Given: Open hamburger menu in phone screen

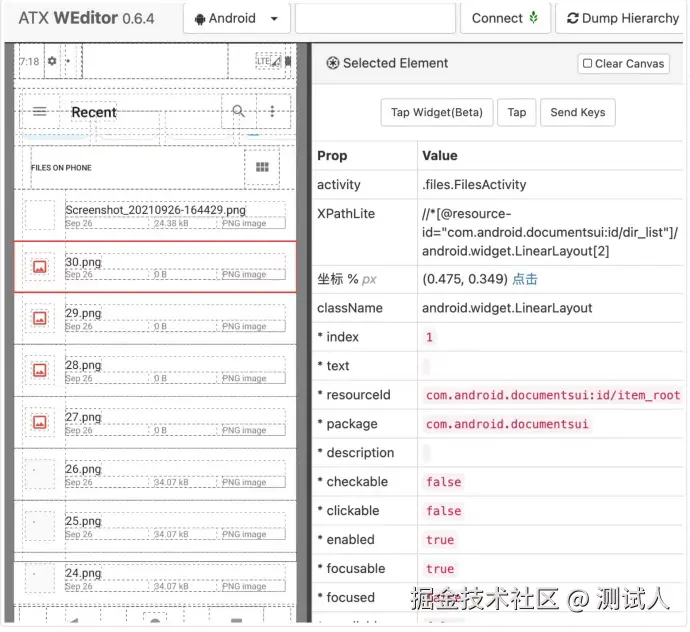Looking at the screenshot, I should click(x=40, y=111).
